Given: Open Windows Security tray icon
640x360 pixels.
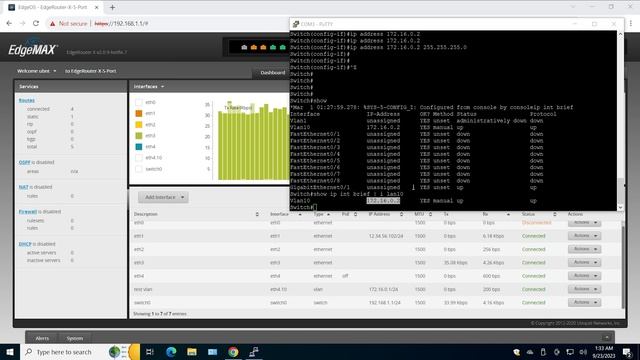Looking at the screenshot, I should coord(516,352).
